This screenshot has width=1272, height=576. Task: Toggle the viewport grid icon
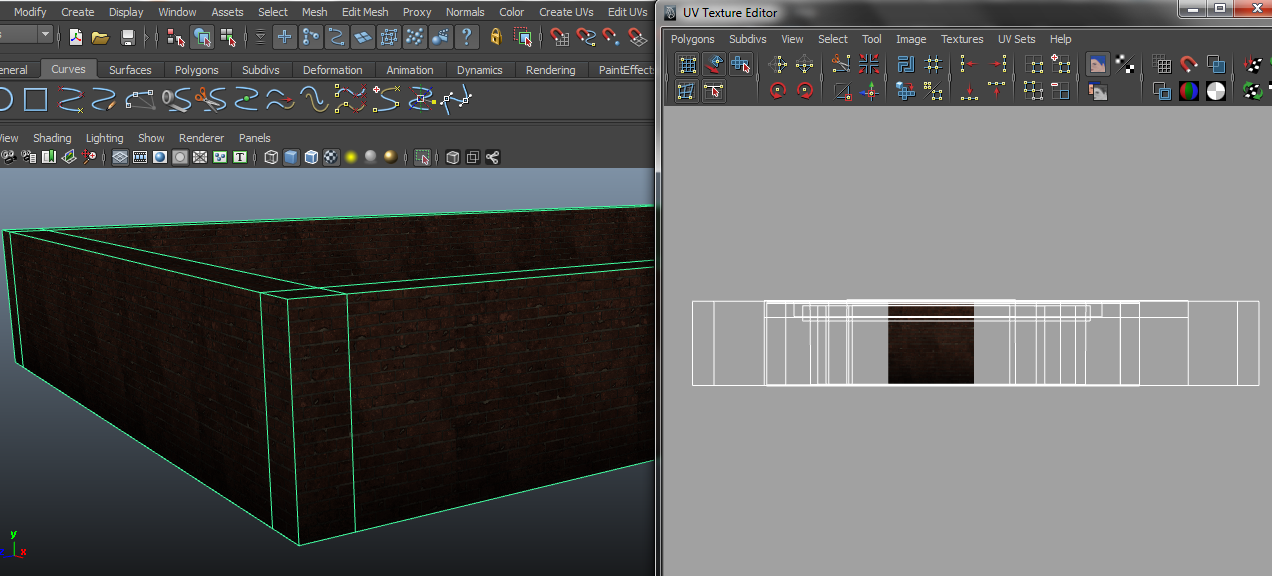(120, 157)
